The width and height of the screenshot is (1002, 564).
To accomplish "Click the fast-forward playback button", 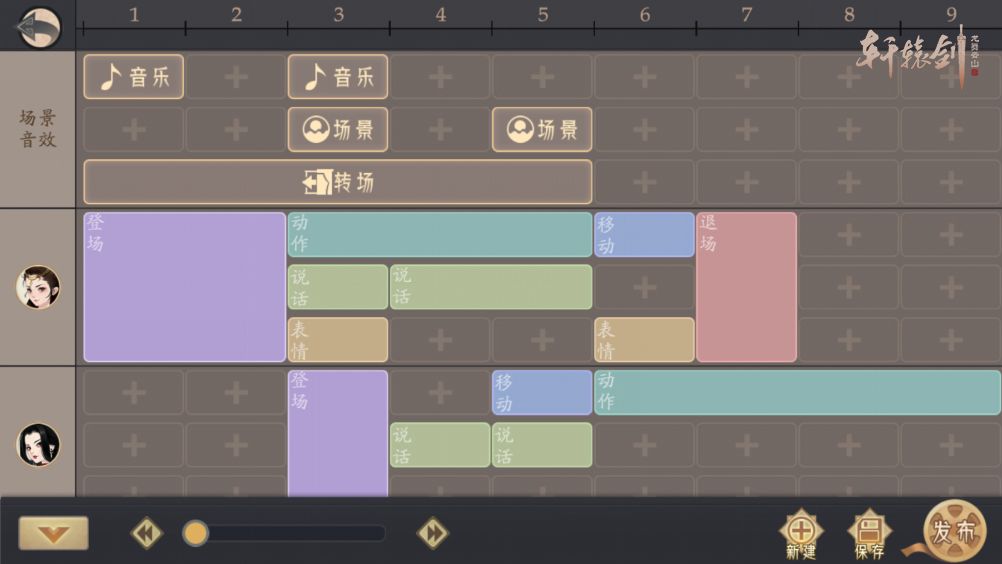I will (x=432, y=533).
